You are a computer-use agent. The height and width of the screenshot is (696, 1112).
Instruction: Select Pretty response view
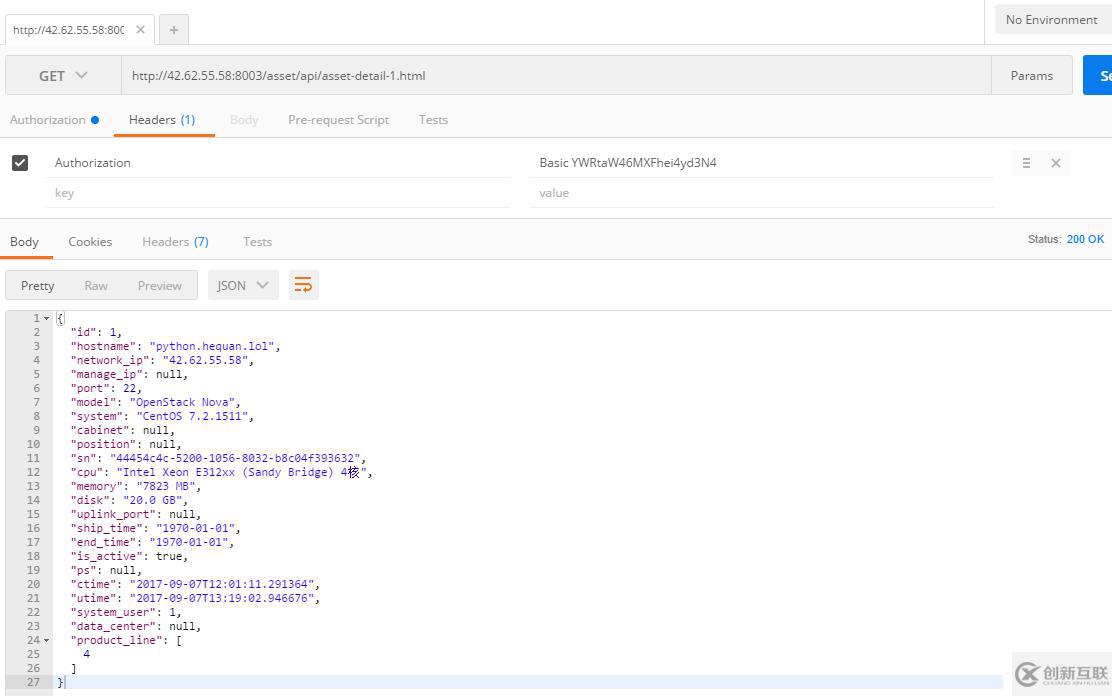pyautogui.click(x=38, y=285)
